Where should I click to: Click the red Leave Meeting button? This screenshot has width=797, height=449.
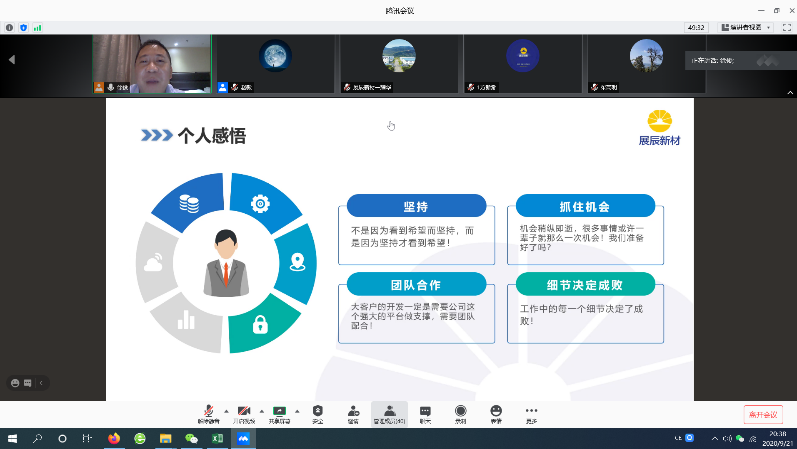(x=763, y=414)
